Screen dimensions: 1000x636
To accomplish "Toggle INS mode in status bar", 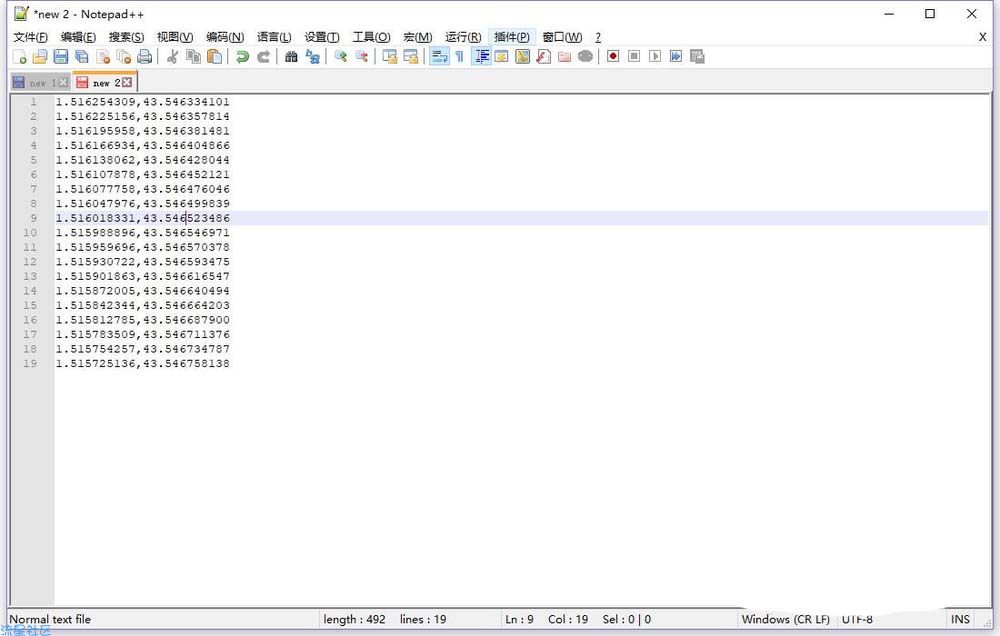I will tap(960, 619).
